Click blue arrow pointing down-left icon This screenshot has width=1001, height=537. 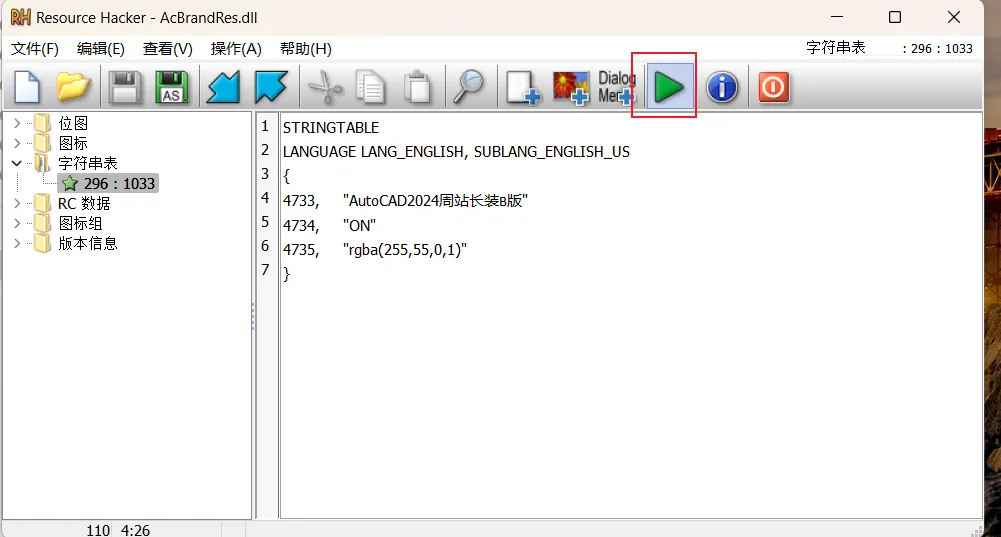point(223,87)
